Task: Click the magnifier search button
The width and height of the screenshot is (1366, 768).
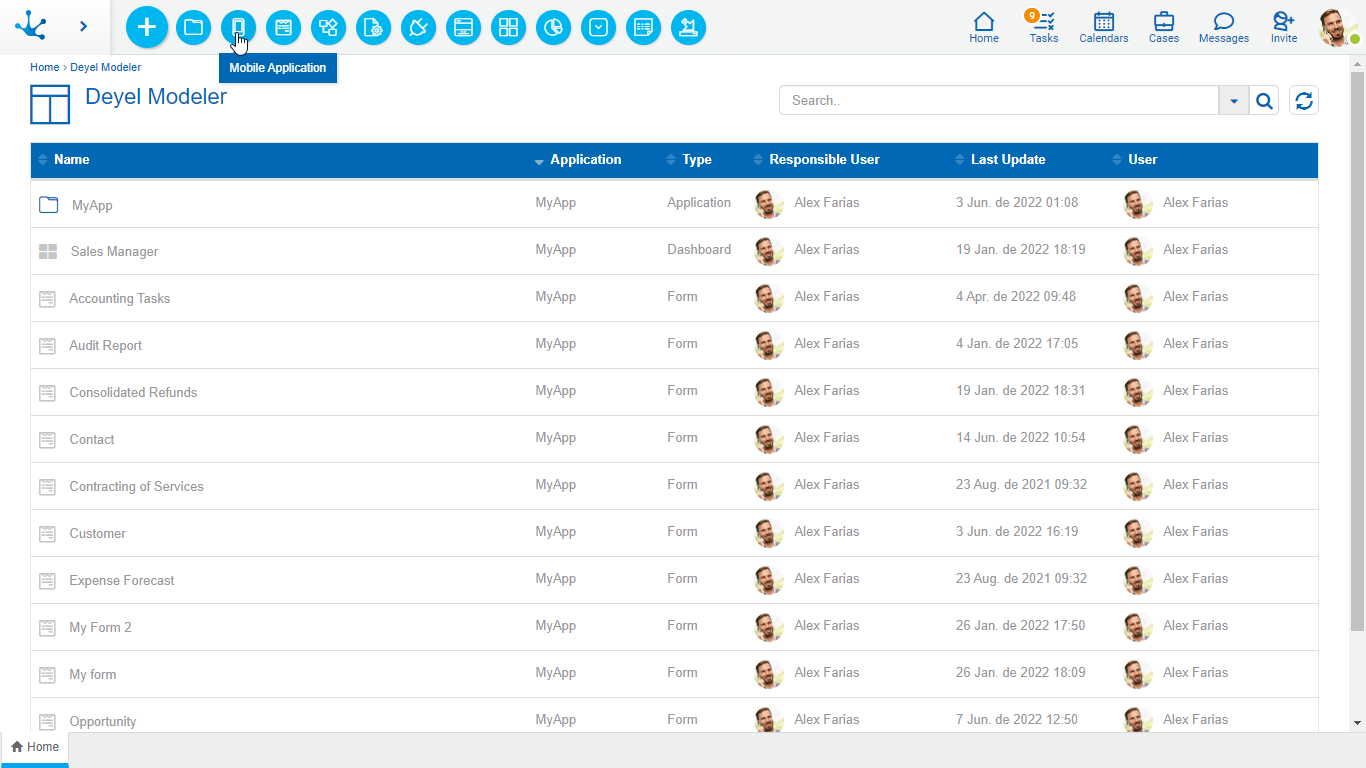Action: [1264, 100]
